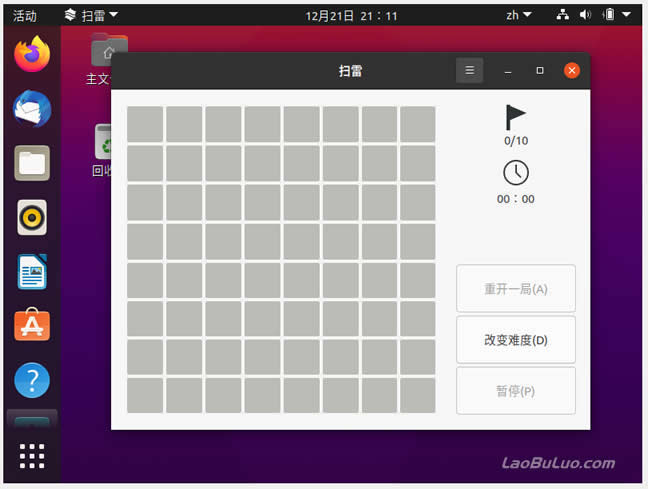Minimize the 扫雷 window

click(508, 71)
